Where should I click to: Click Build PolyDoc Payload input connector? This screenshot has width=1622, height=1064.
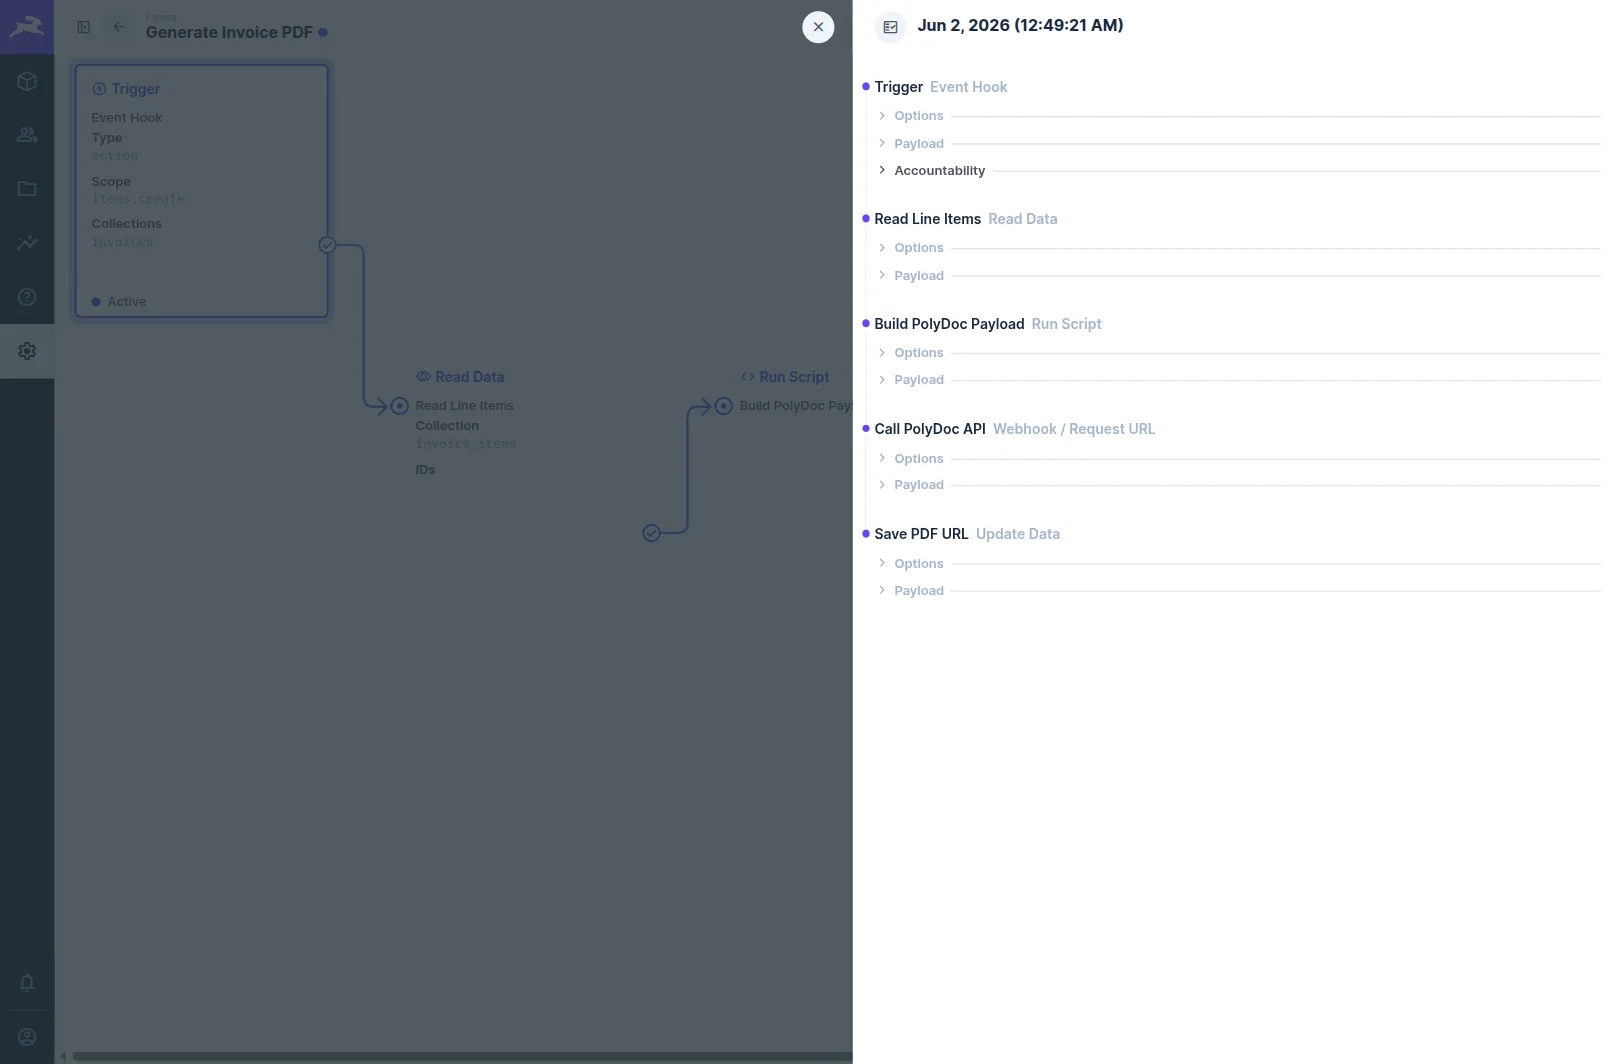point(723,406)
